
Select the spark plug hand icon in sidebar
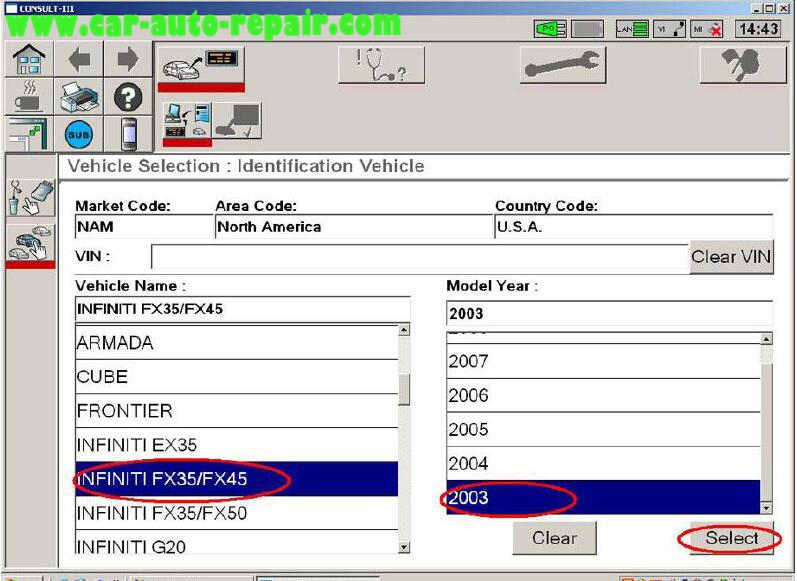[31, 197]
